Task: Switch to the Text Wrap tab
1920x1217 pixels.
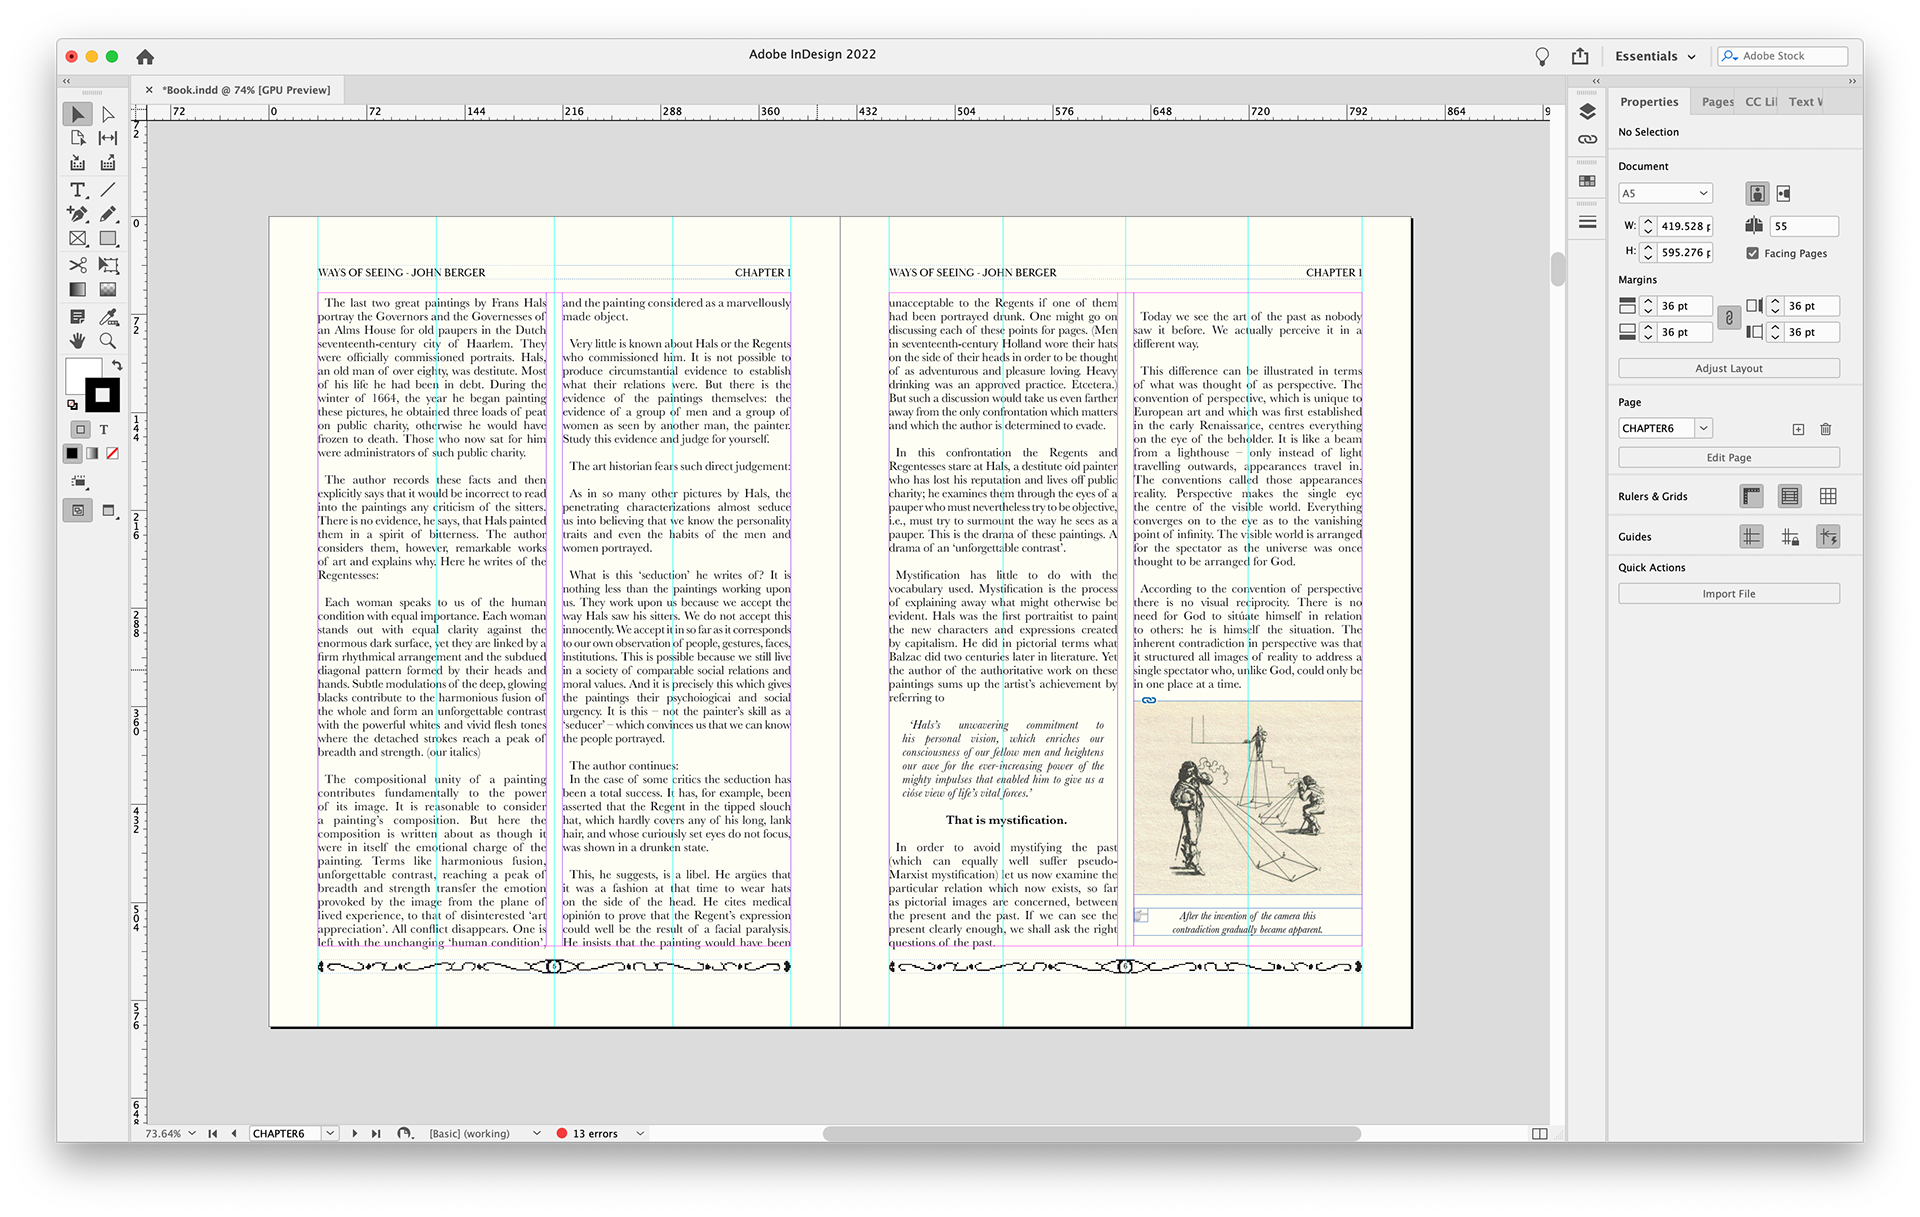Action: (x=1804, y=101)
